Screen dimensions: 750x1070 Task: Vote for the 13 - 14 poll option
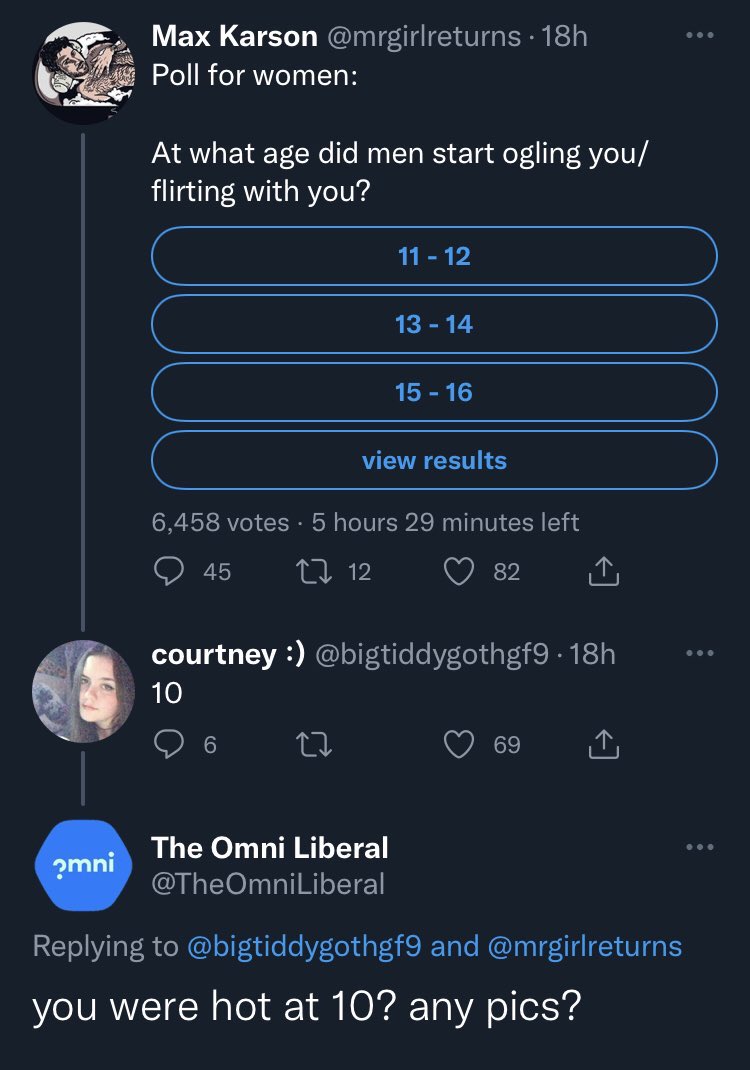coord(434,325)
